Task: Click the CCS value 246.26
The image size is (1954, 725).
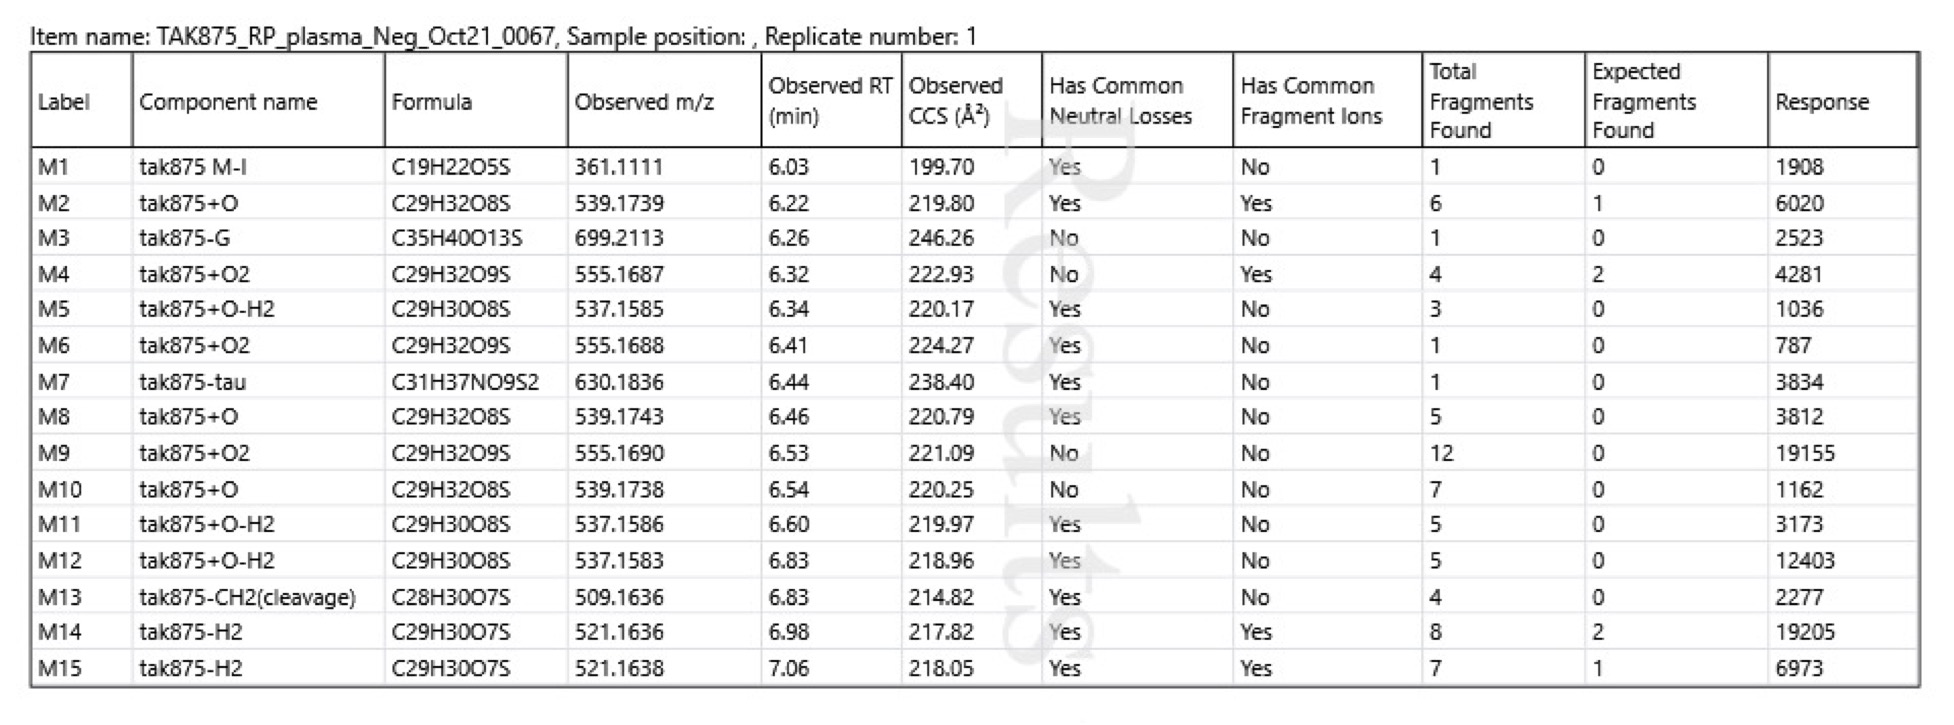Action: pos(940,238)
